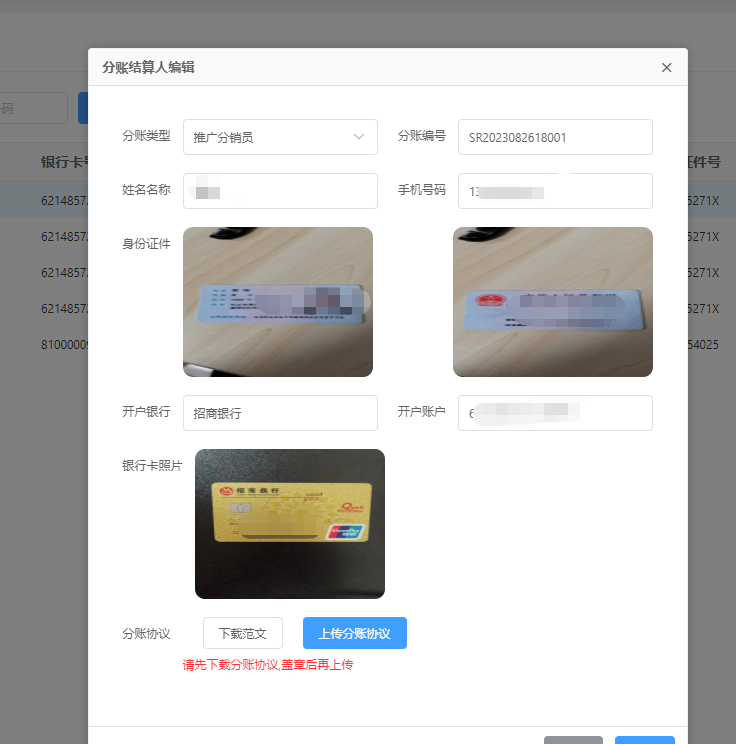The height and width of the screenshot is (744, 736).
Task: Click the 银行卡号 column header behind dialog
Action: (65, 162)
